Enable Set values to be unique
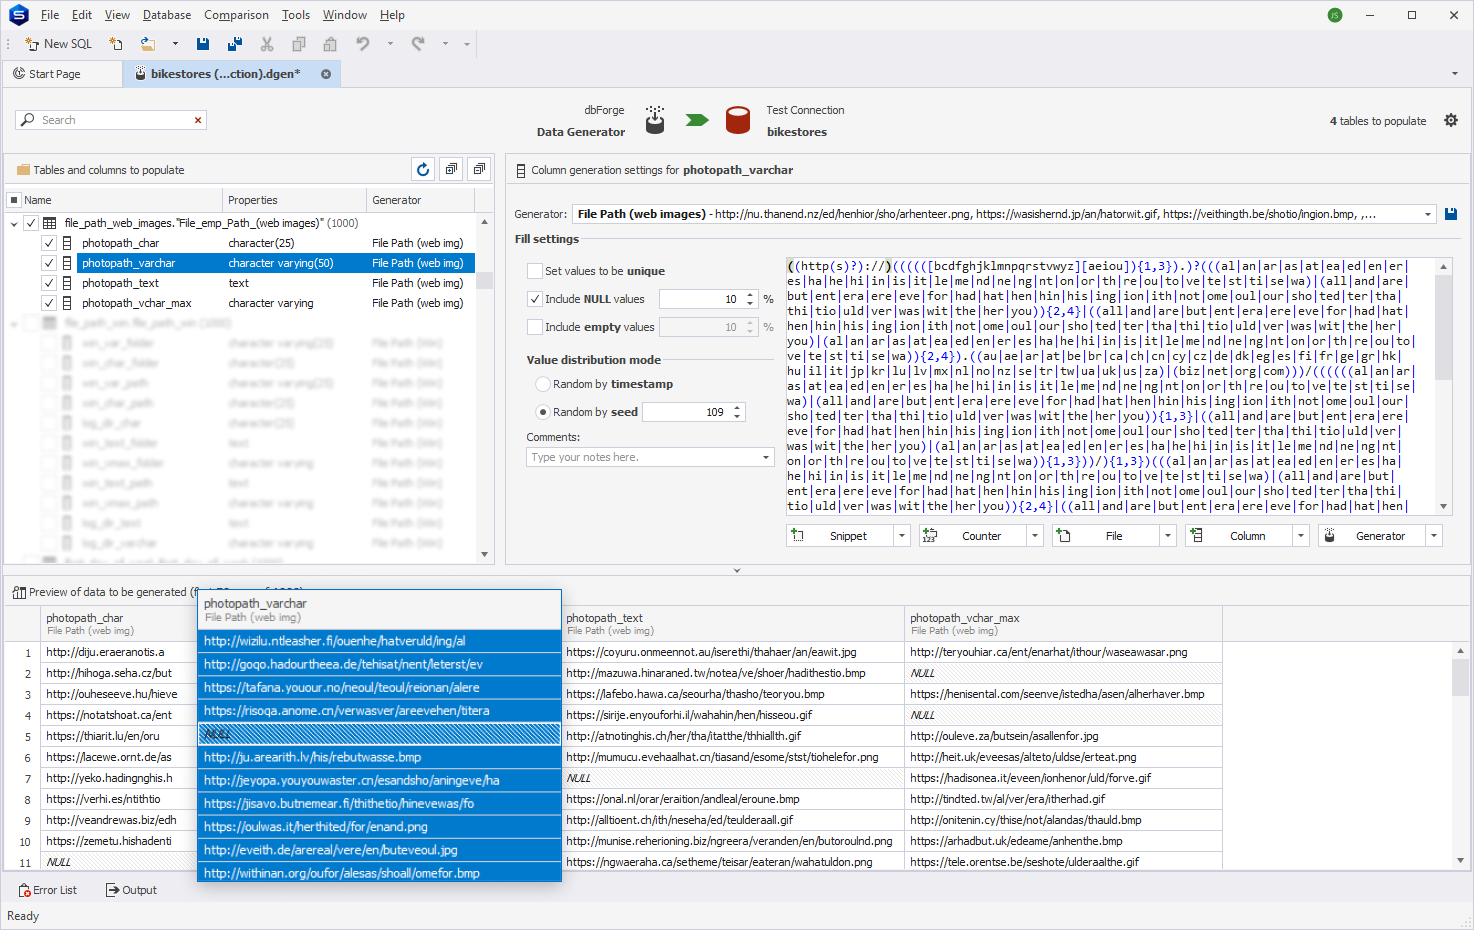This screenshot has width=1474, height=930. [x=535, y=271]
